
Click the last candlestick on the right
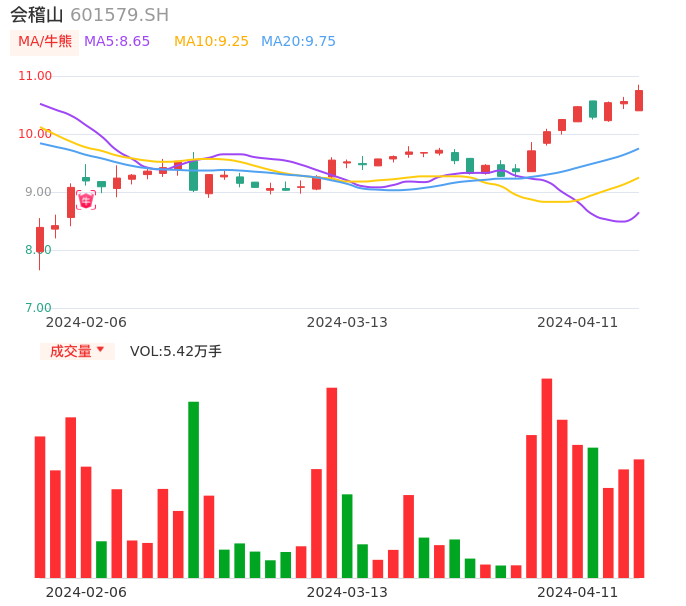pos(639,100)
